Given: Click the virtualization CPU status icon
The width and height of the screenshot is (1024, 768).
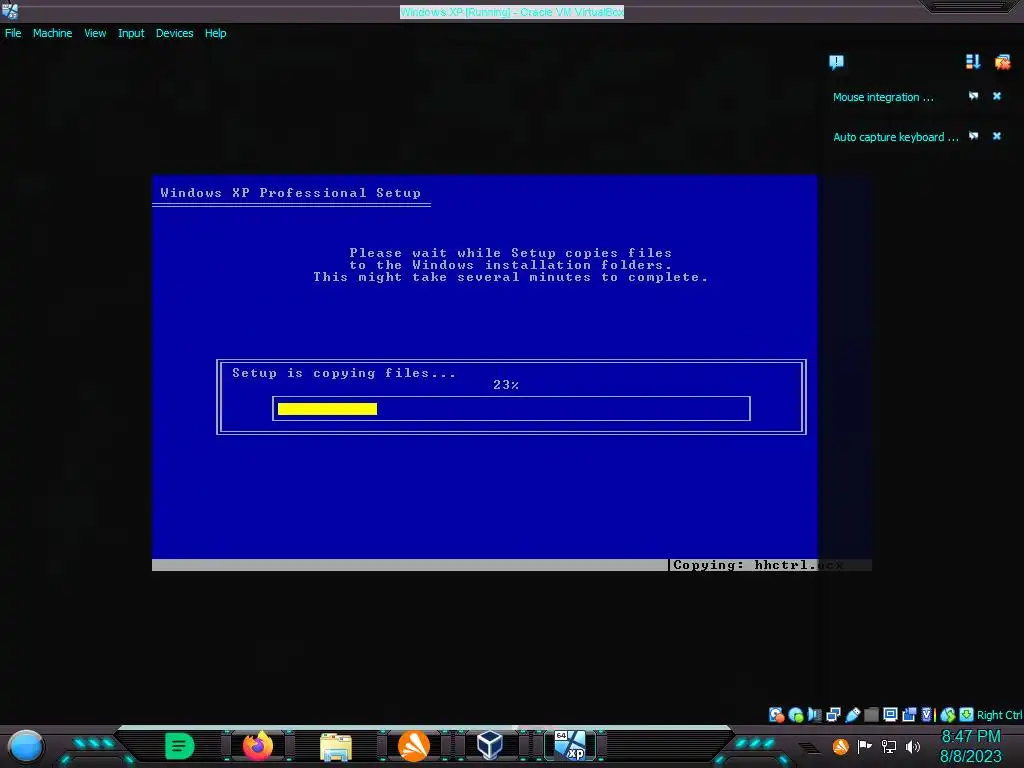Looking at the screenshot, I should (927, 715).
